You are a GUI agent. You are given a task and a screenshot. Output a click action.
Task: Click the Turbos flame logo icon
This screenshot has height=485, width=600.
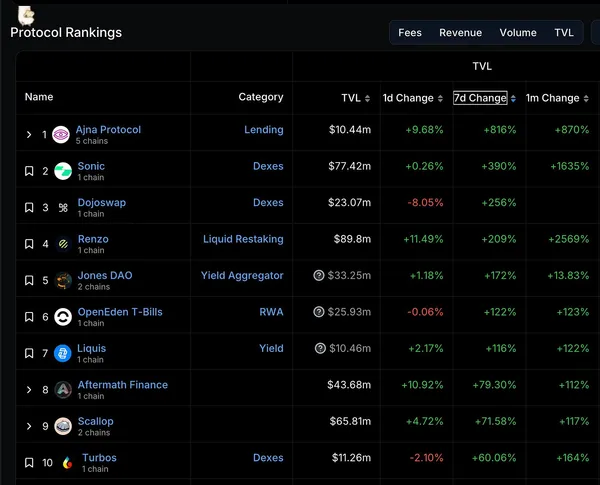click(x=67, y=463)
